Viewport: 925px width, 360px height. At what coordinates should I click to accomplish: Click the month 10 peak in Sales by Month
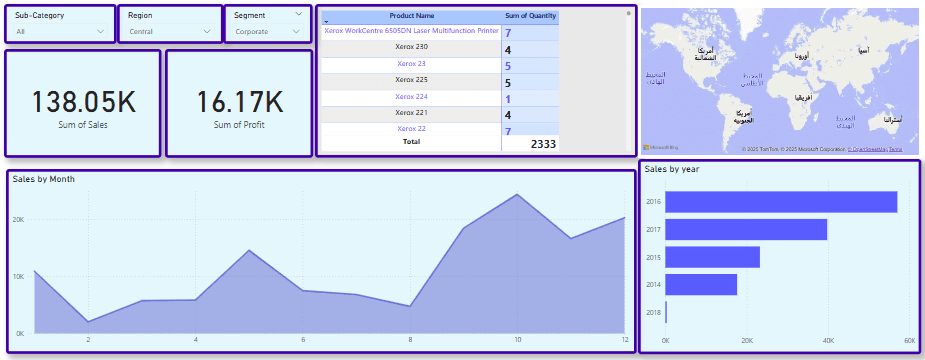click(517, 194)
